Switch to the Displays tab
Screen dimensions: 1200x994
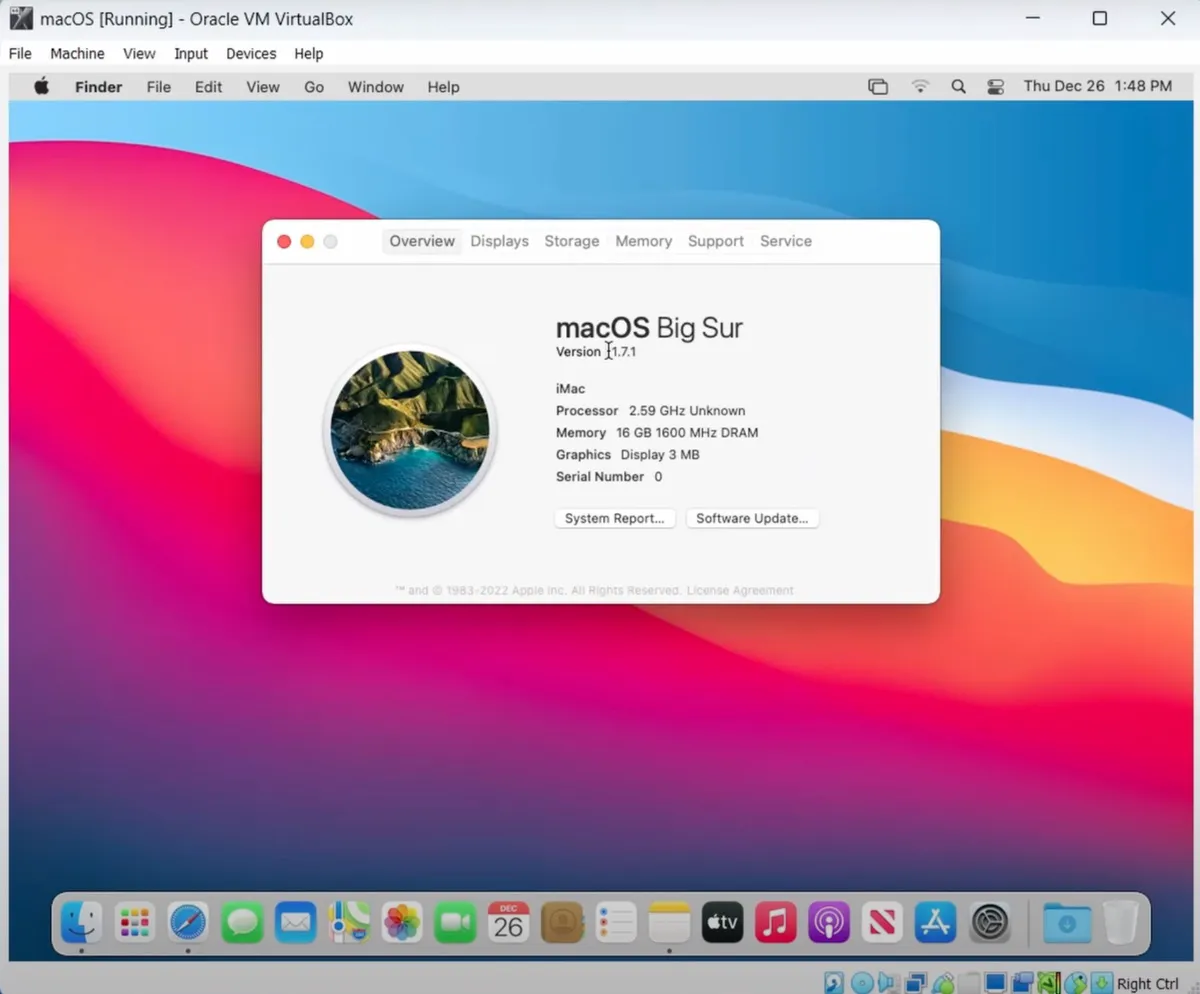click(x=499, y=241)
